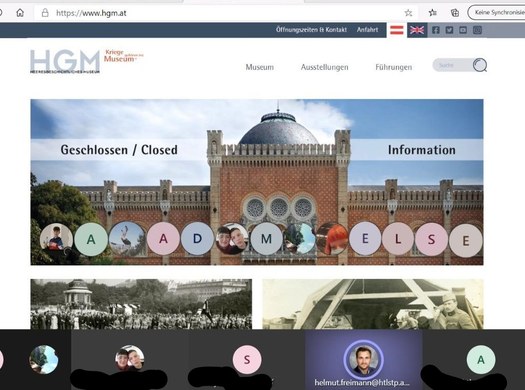Open the HGM YouTube channel icon
Image resolution: width=525 pixels, height=390 pixels.
[x=463, y=30]
